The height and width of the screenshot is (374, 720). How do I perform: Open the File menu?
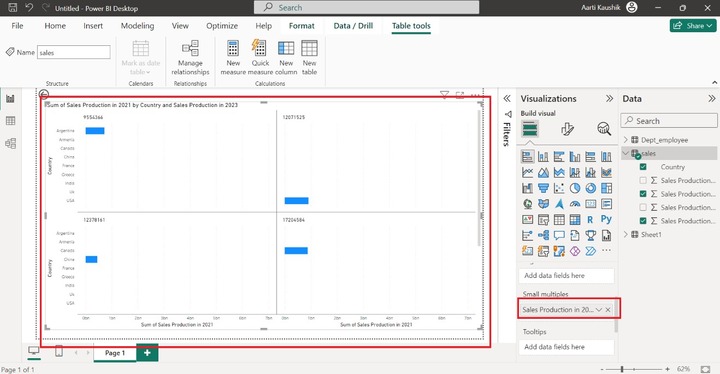pos(17,26)
